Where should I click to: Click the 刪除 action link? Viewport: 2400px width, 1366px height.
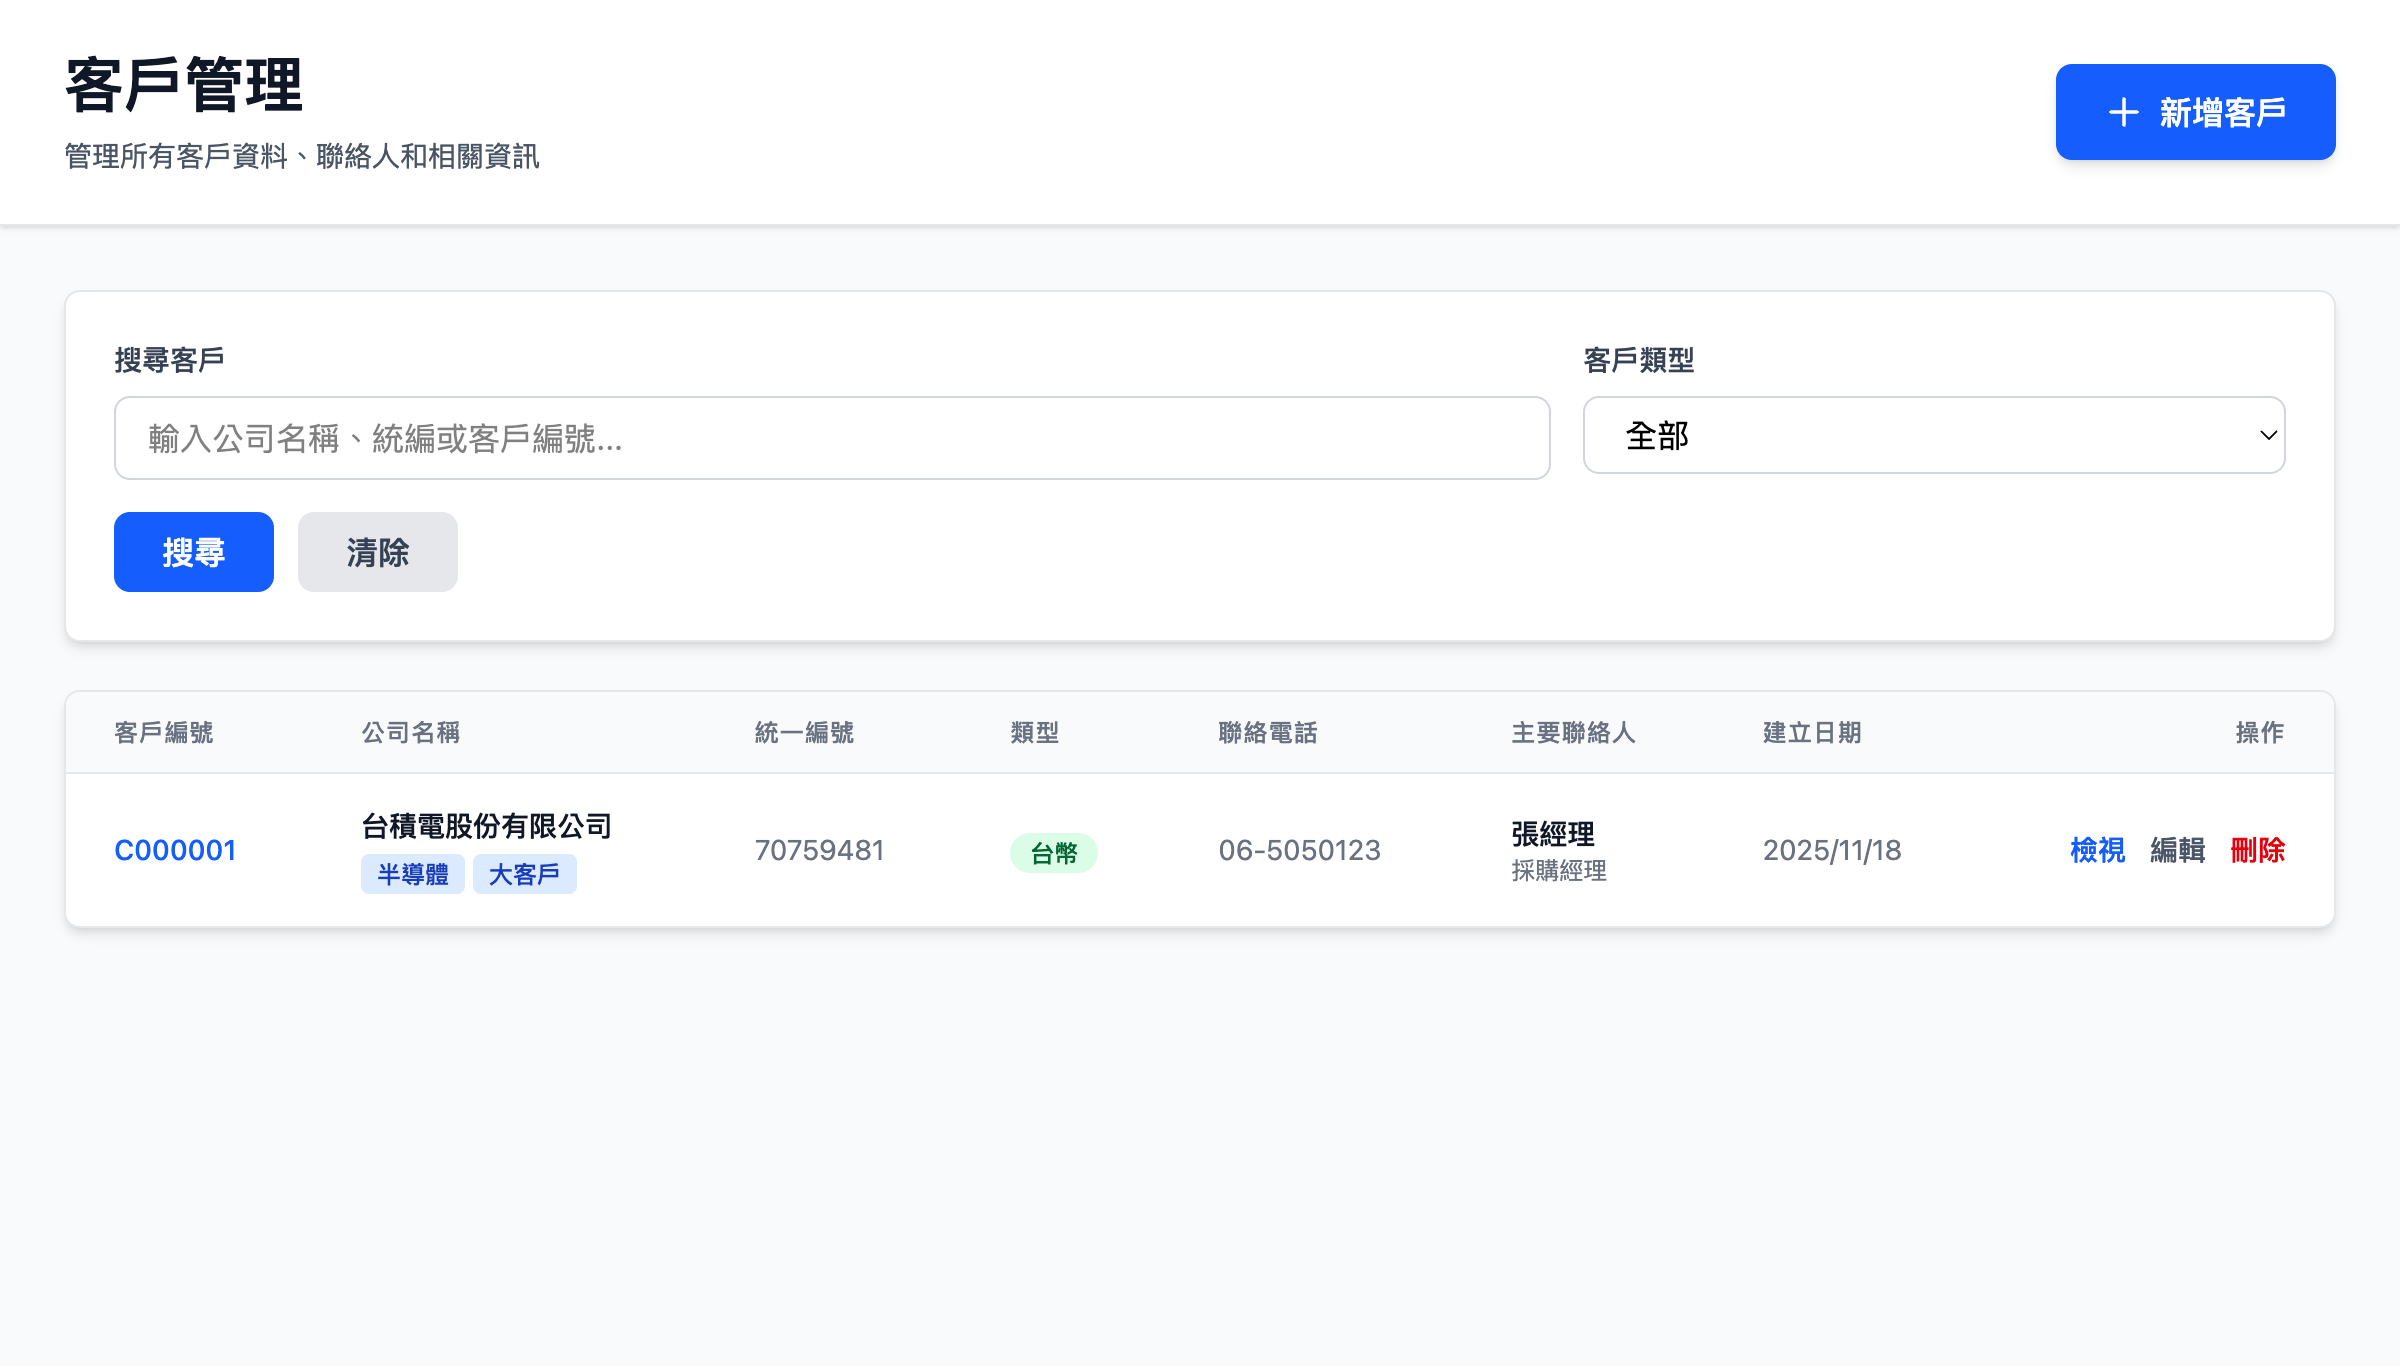tap(2257, 851)
